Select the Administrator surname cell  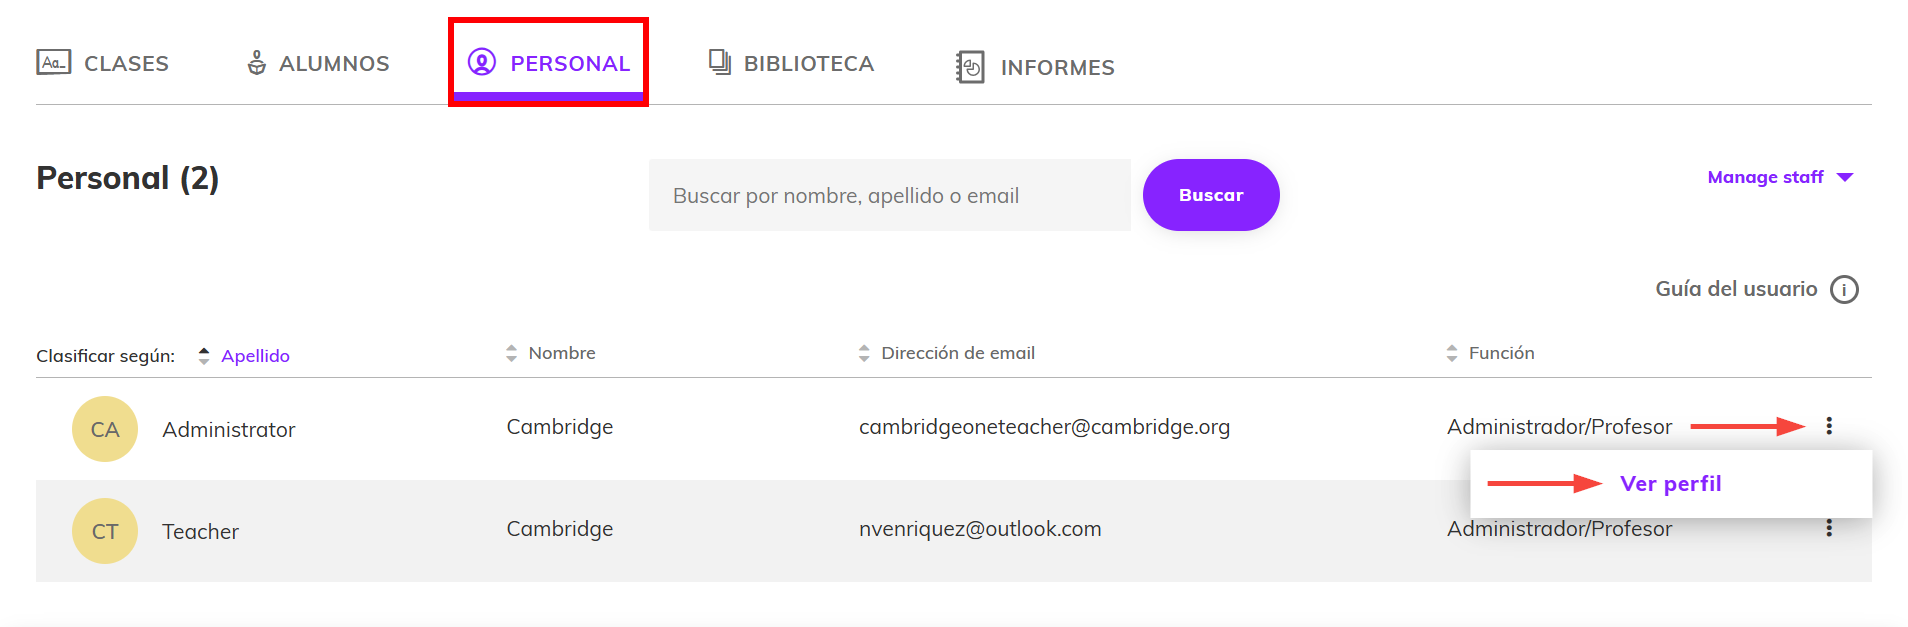pos(229,429)
